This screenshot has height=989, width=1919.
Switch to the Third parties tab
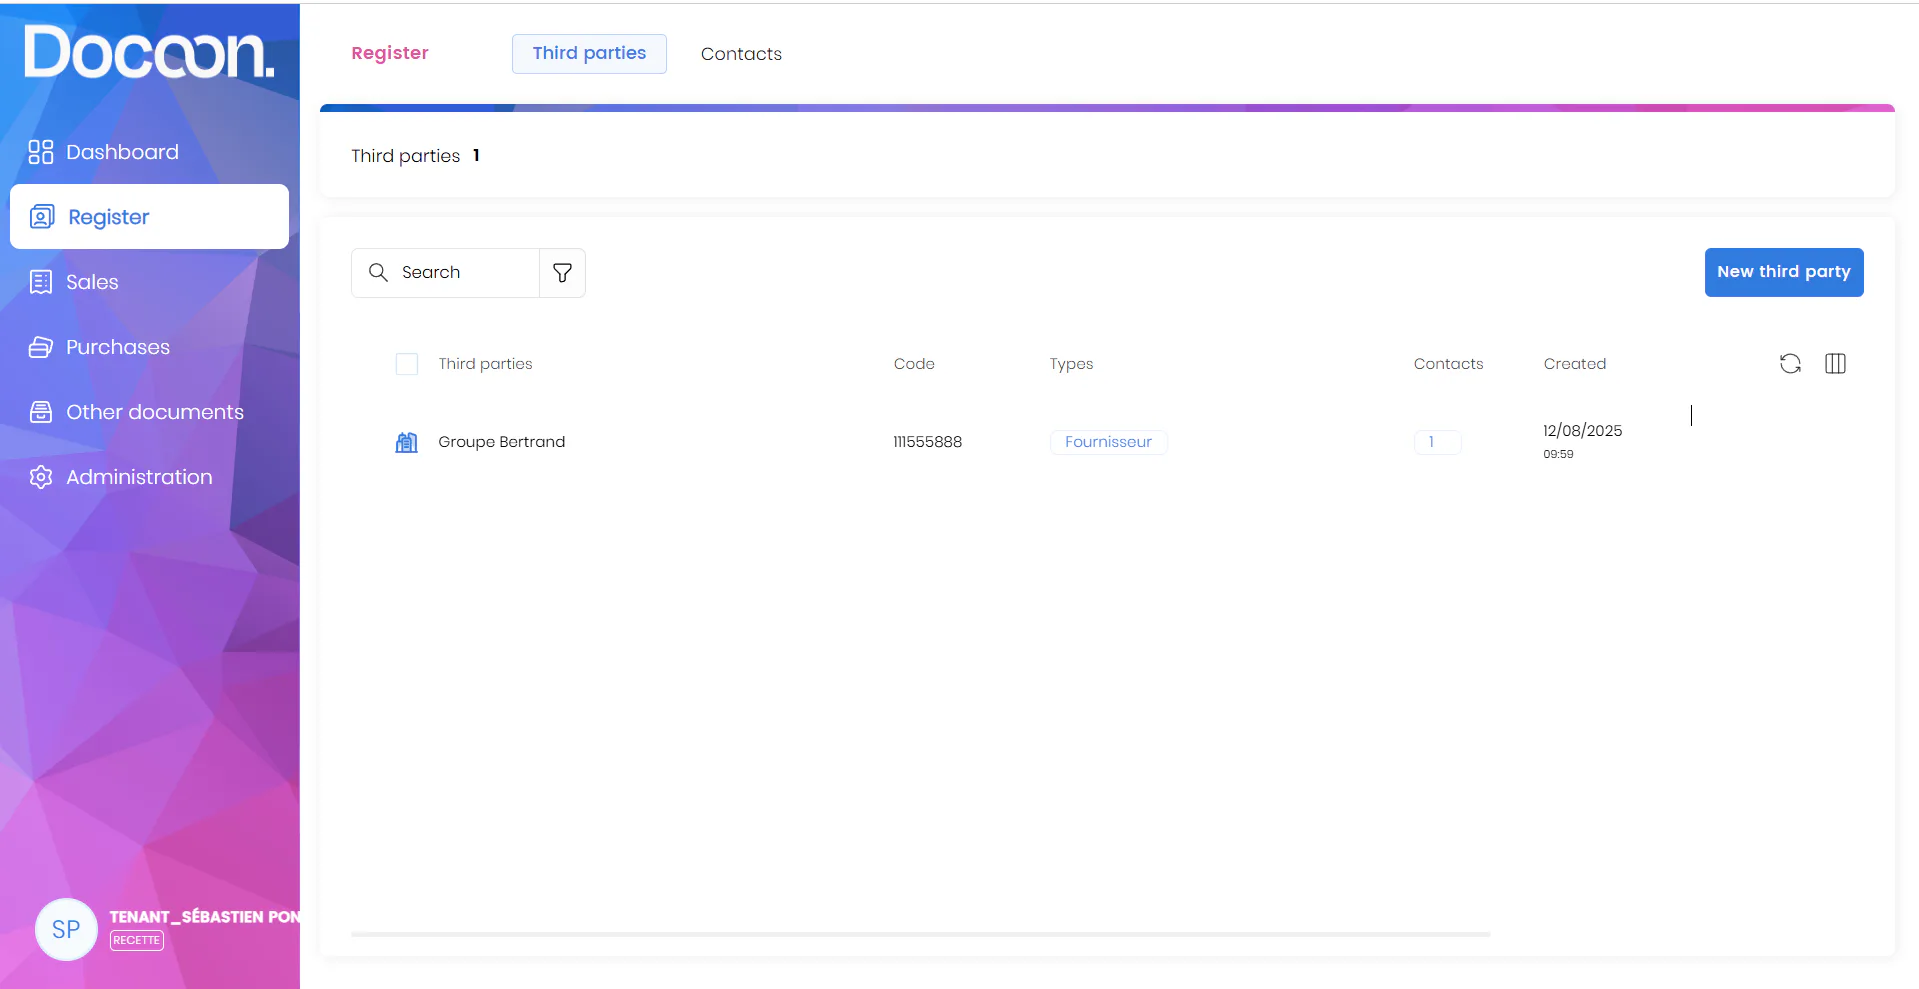click(589, 54)
